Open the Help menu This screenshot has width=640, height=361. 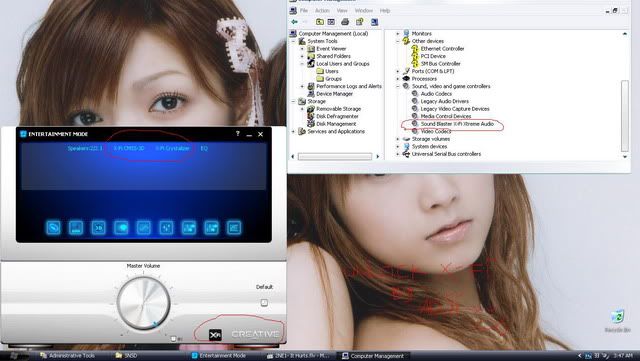385,11
